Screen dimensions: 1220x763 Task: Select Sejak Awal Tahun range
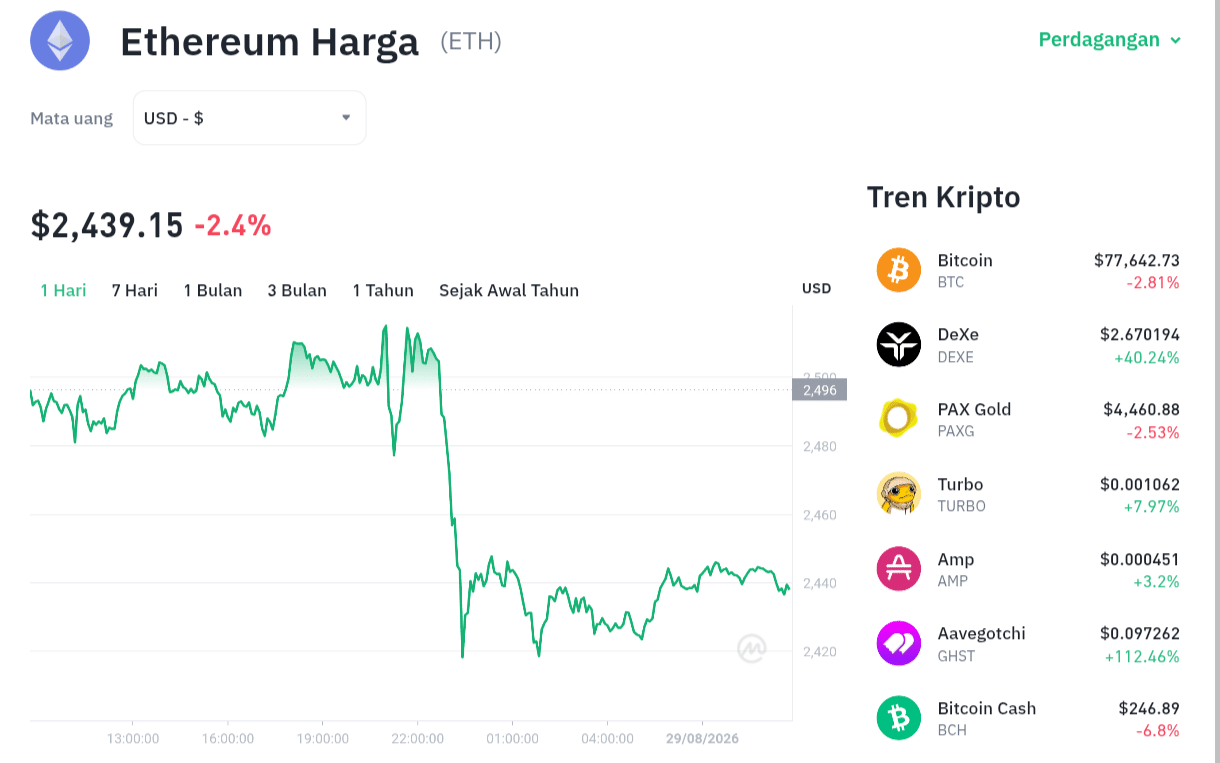tap(509, 290)
